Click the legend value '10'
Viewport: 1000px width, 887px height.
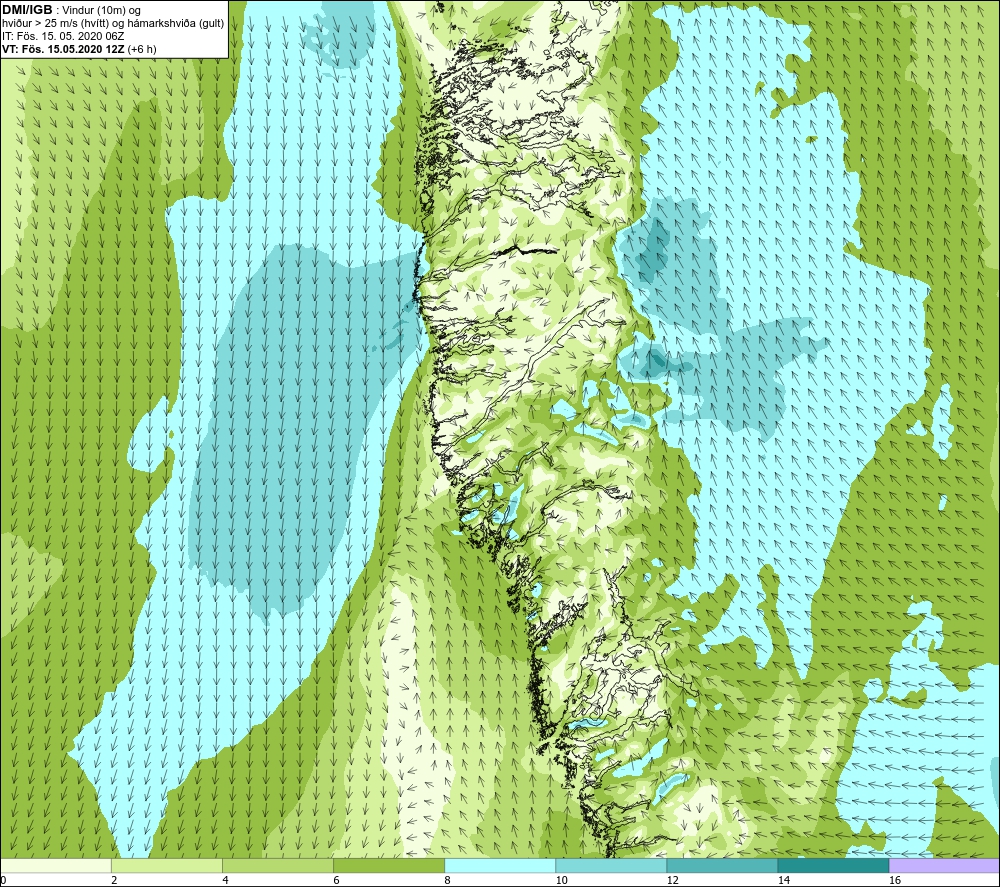[x=561, y=880]
